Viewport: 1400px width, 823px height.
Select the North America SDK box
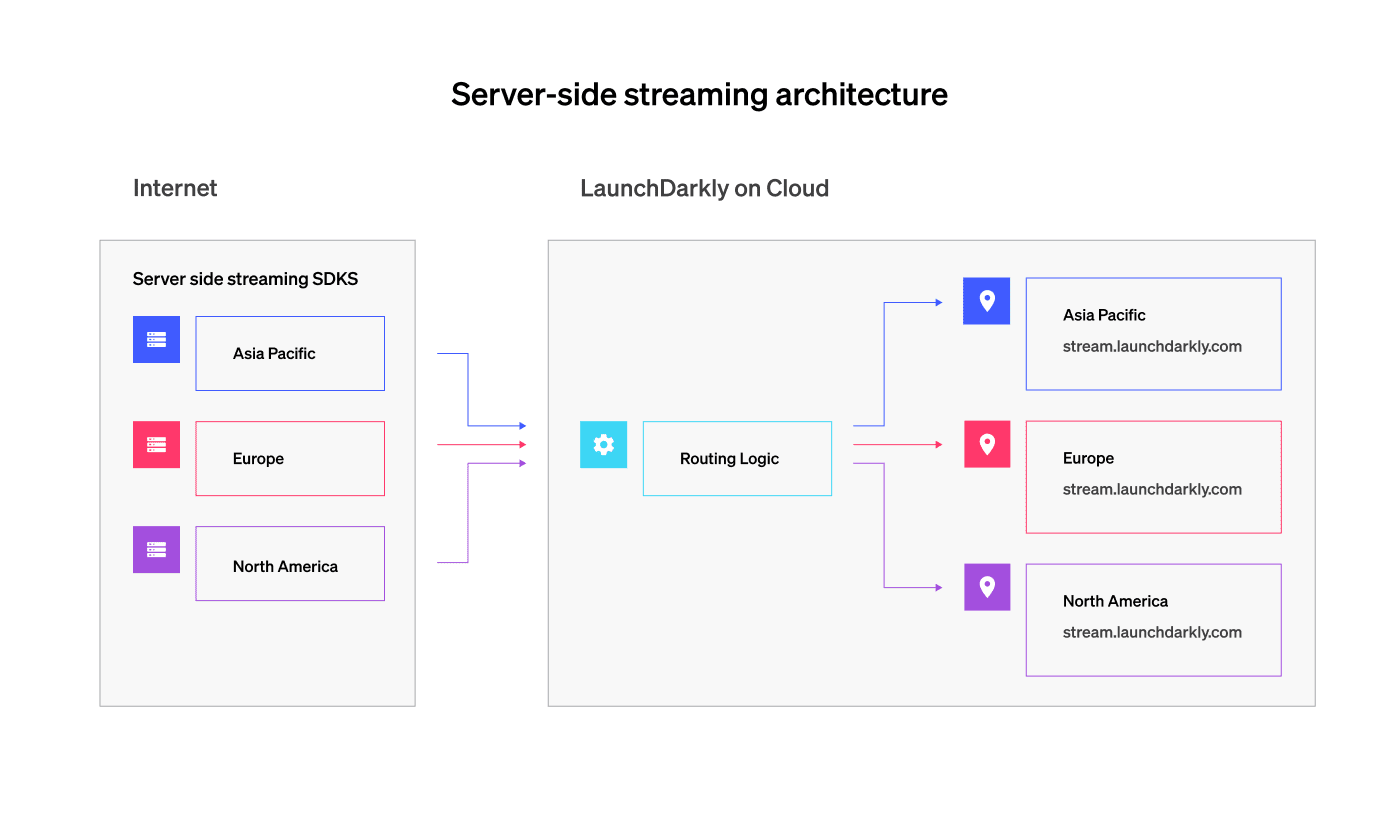click(289, 563)
